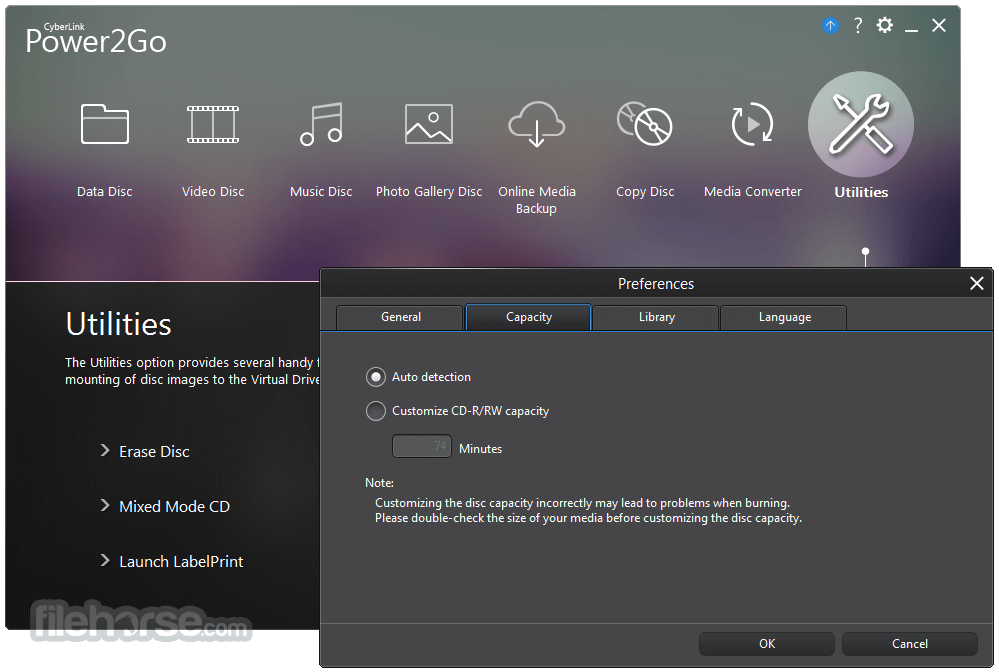Click the Online Media Backup label
999x672 pixels.
[x=536, y=200]
